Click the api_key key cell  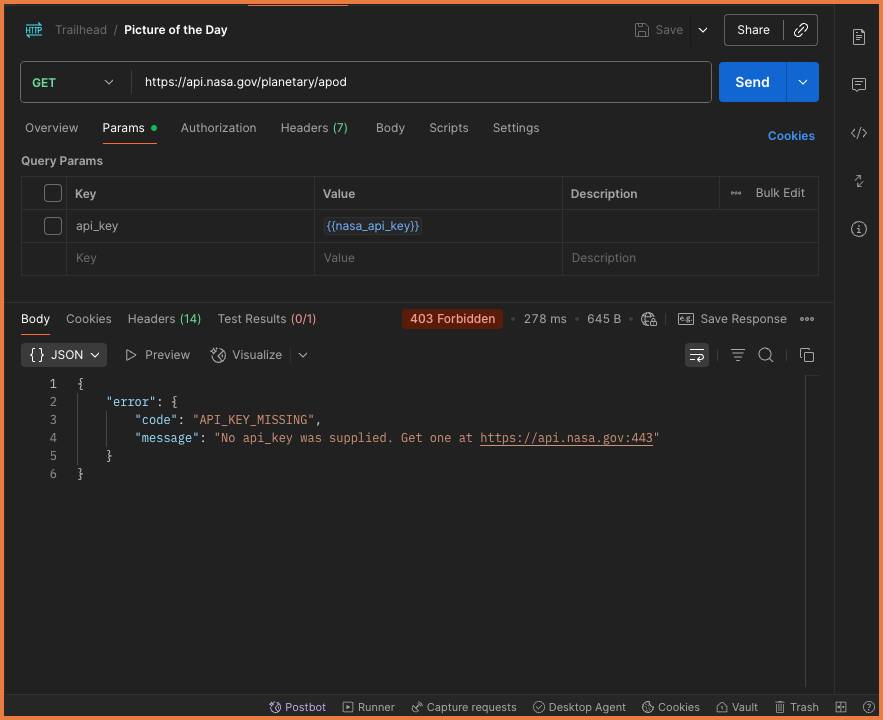pyautogui.click(x=190, y=226)
